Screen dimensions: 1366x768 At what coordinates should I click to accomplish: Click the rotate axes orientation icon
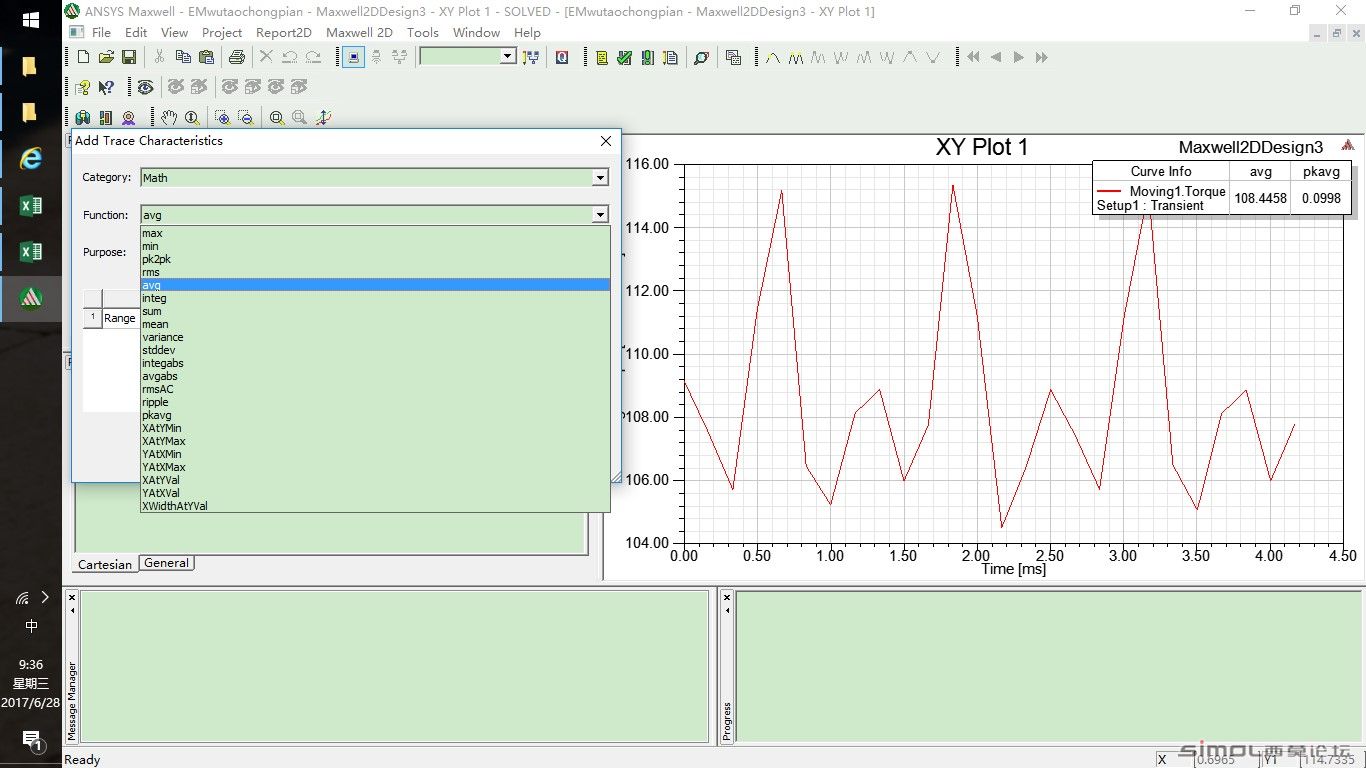pyautogui.click(x=323, y=117)
